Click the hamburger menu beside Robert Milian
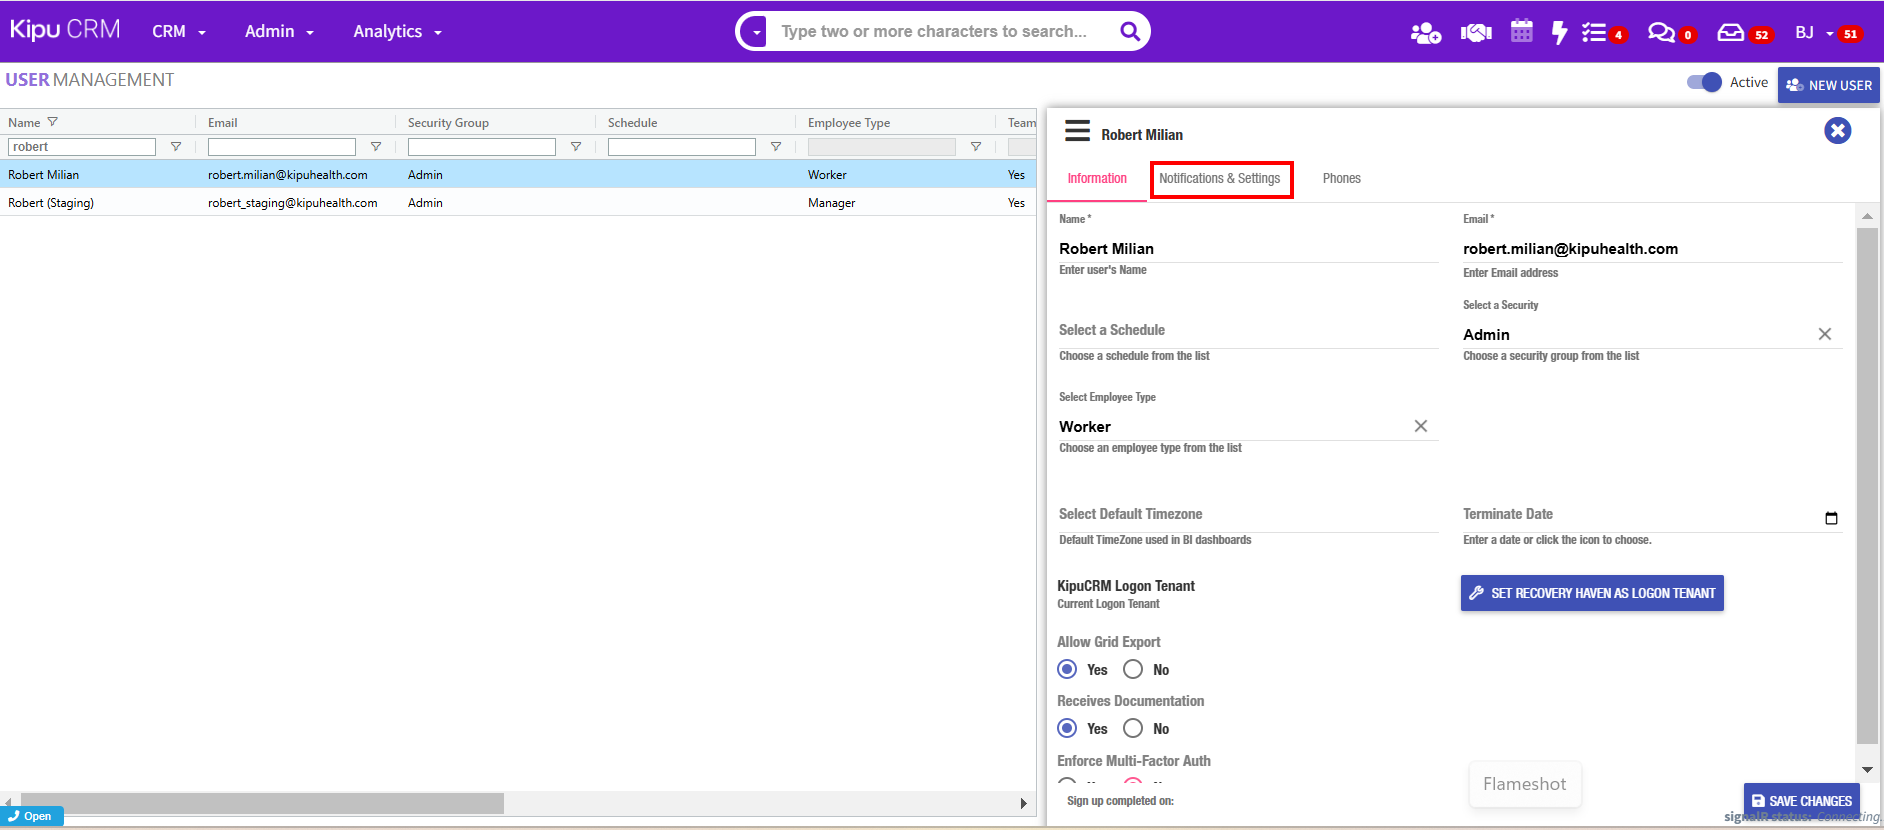This screenshot has height=830, width=1884. tap(1077, 132)
